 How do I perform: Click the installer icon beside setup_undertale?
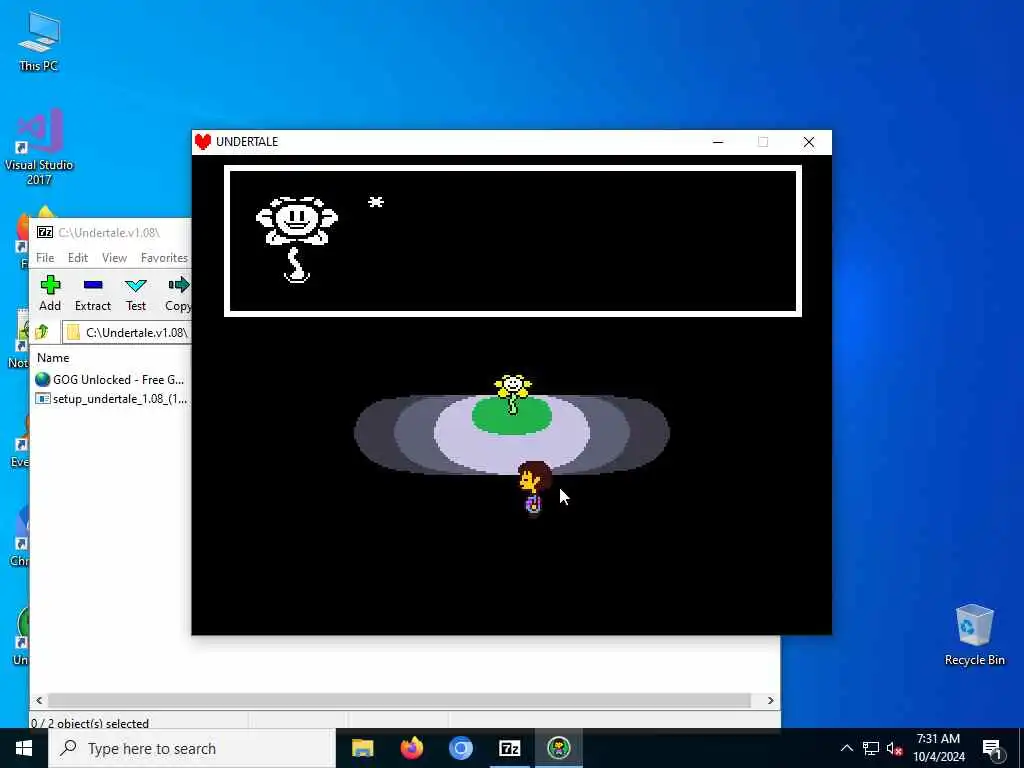pos(42,398)
